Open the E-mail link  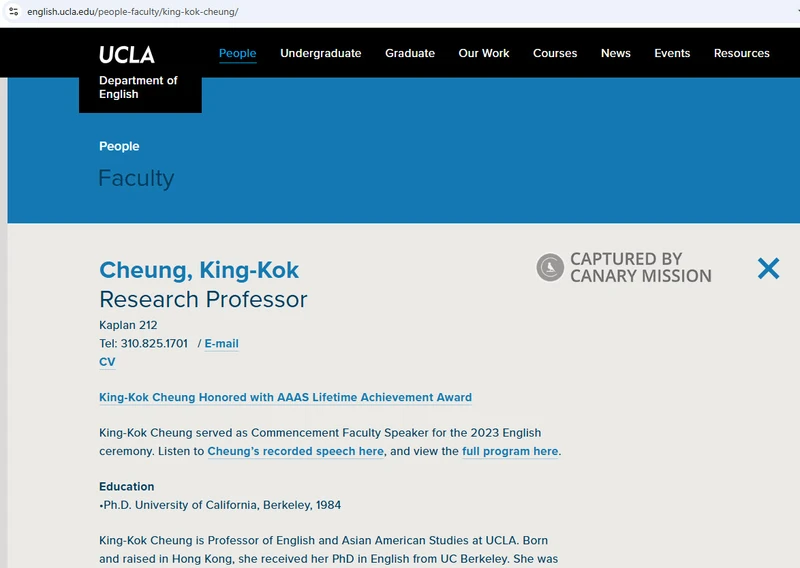(x=221, y=343)
